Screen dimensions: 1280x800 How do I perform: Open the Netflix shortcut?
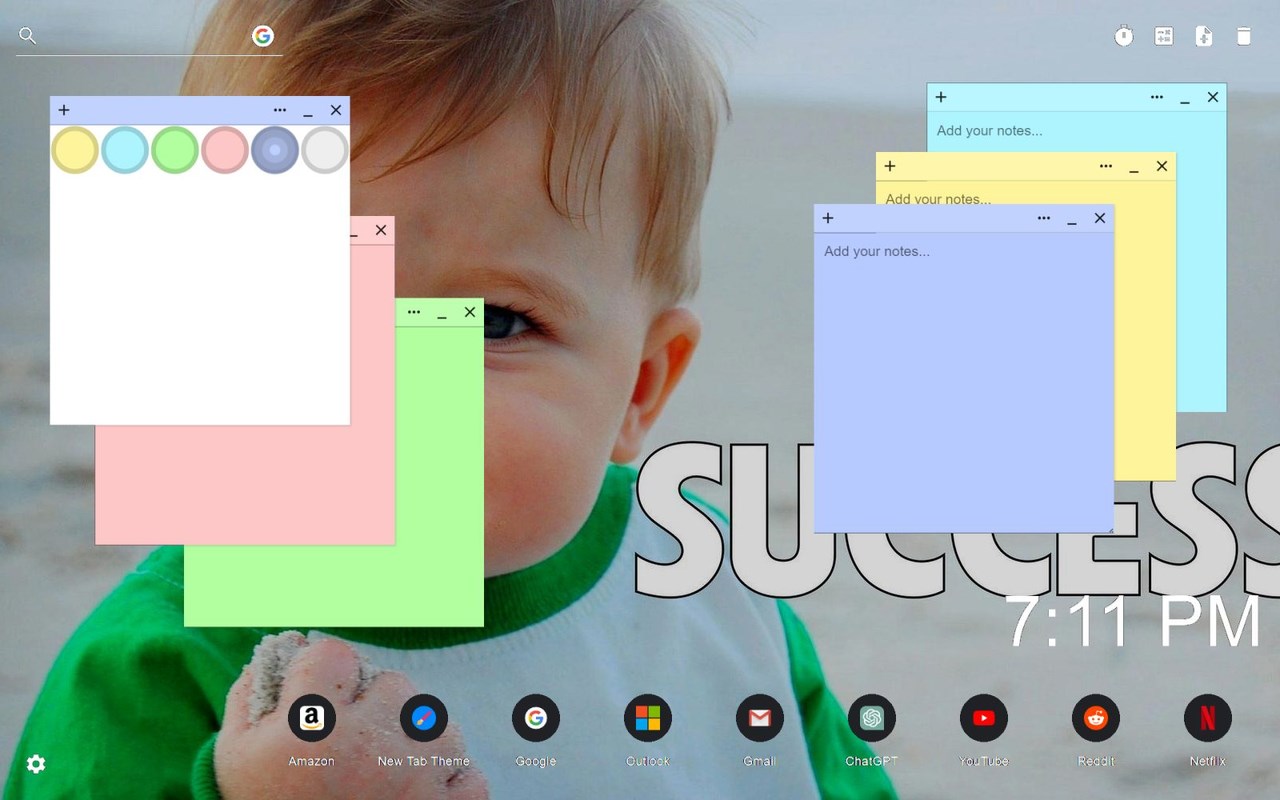coord(1208,718)
